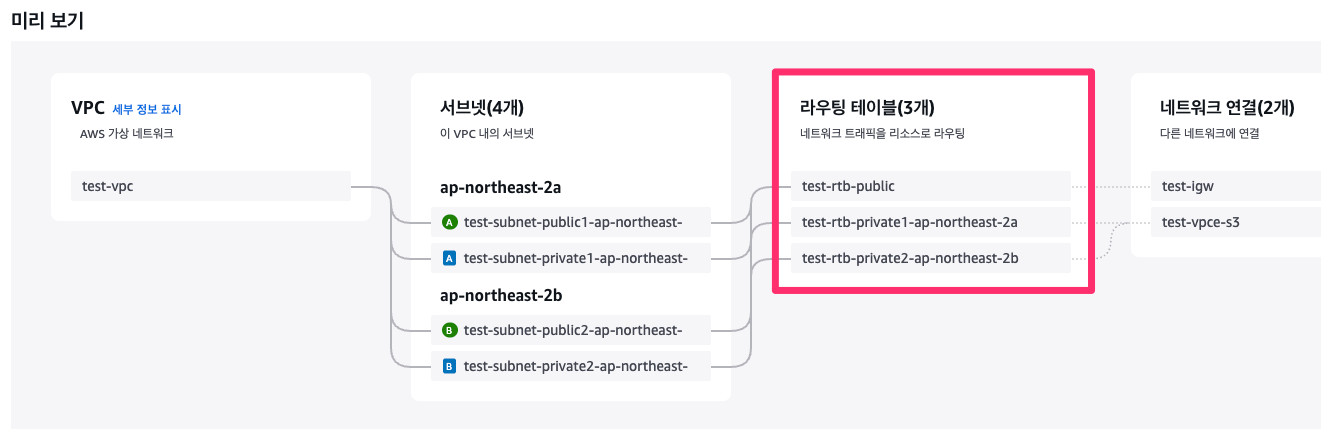Select the test-vpc resource box
1321x429 pixels.
(211, 186)
